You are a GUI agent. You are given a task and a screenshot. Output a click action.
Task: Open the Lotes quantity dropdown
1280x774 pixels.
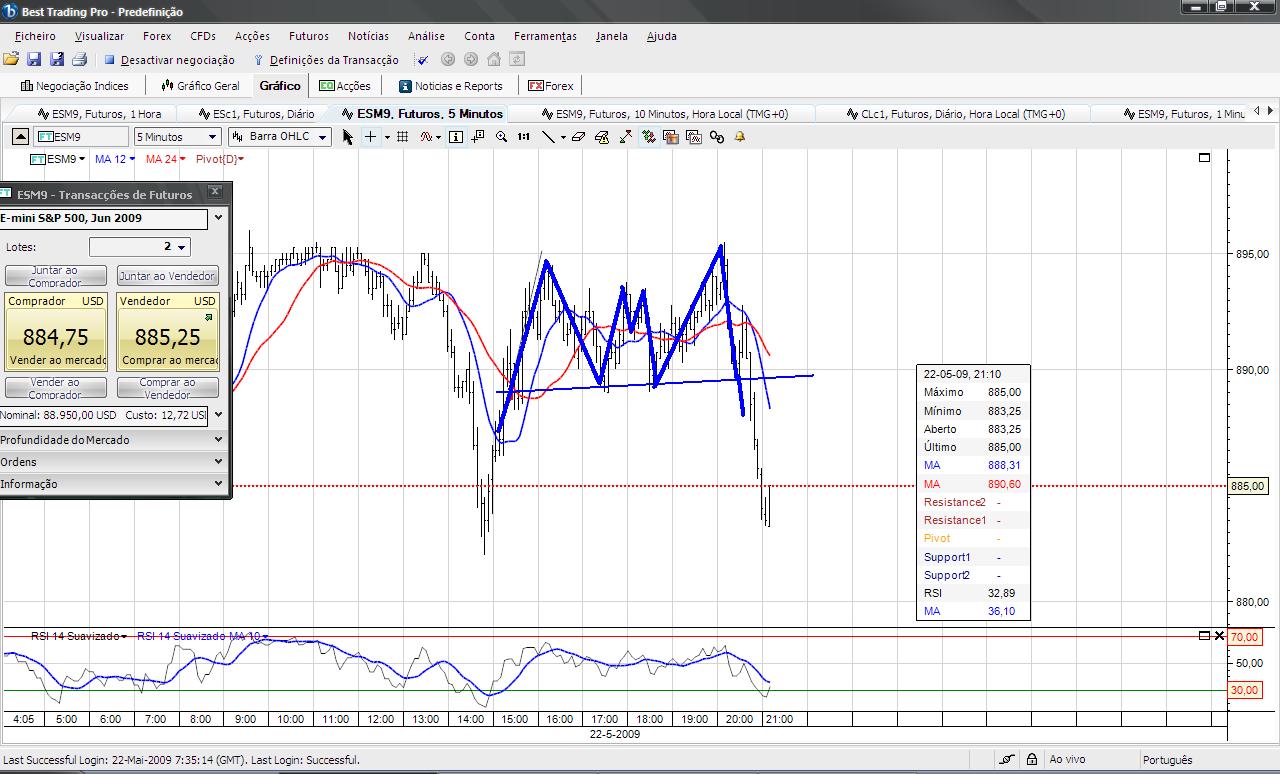181,246
